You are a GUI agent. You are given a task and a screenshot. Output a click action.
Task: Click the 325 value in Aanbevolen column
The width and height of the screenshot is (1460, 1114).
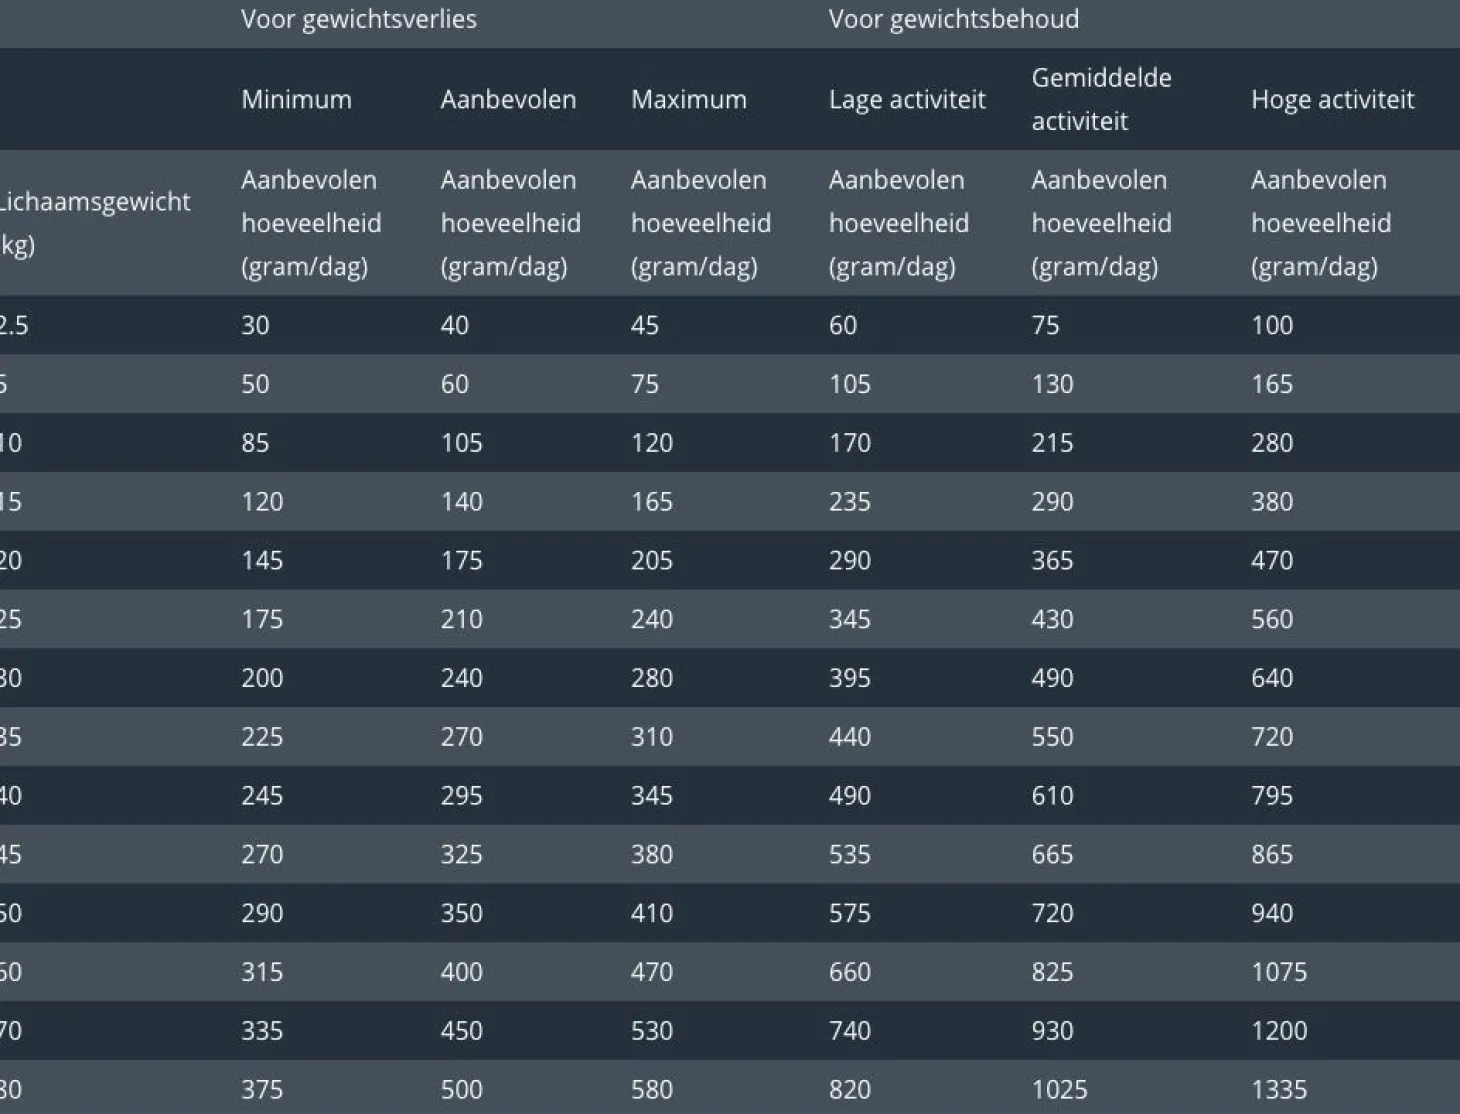(461, 855)
